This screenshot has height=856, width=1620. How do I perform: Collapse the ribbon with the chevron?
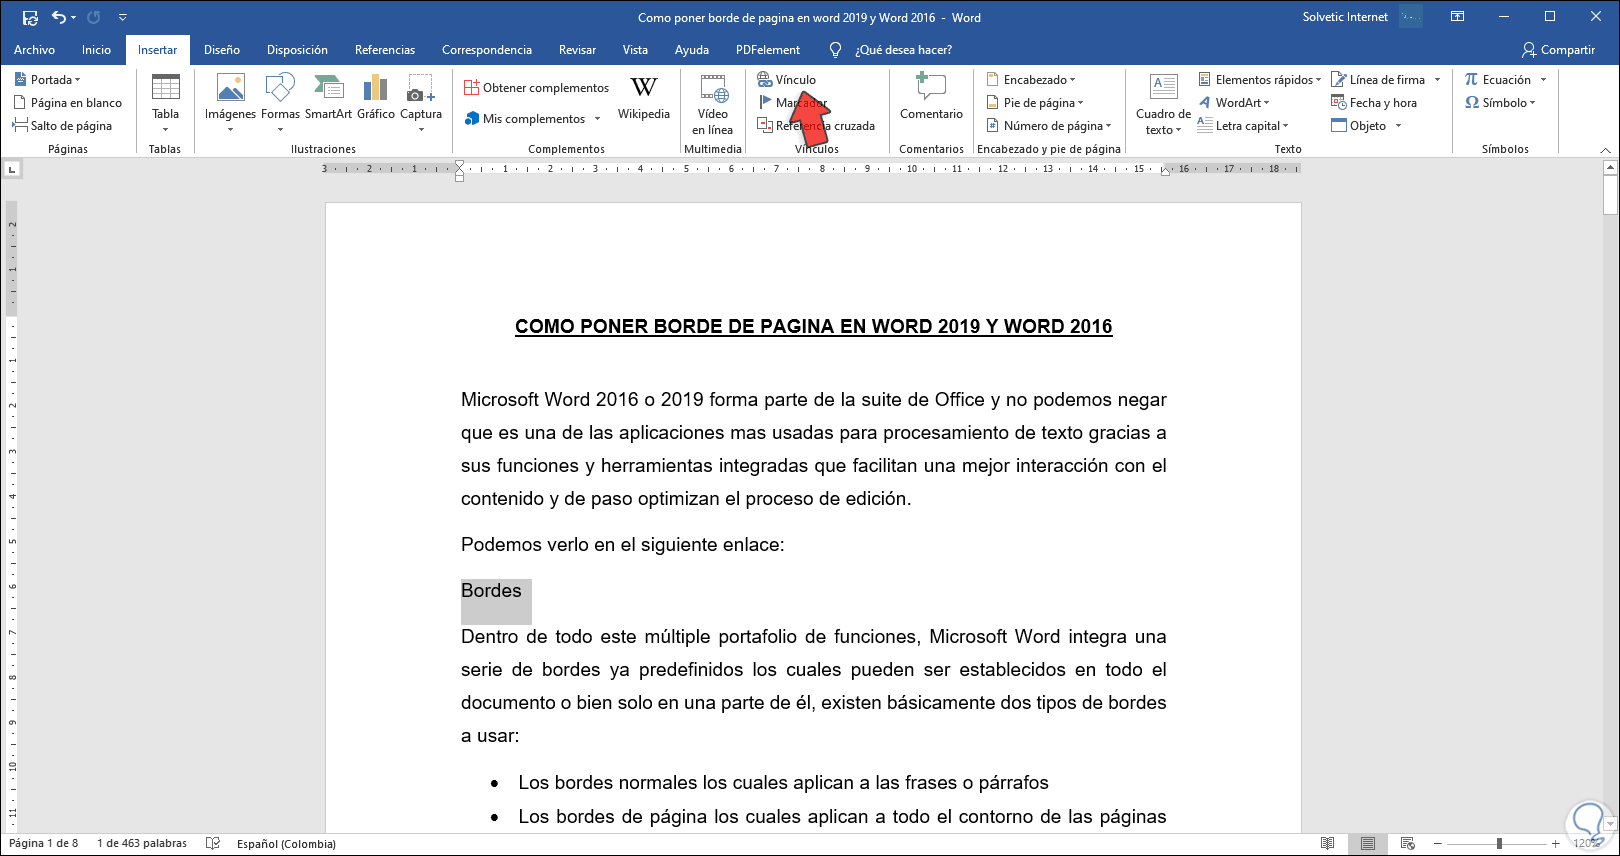point(1605,150)
